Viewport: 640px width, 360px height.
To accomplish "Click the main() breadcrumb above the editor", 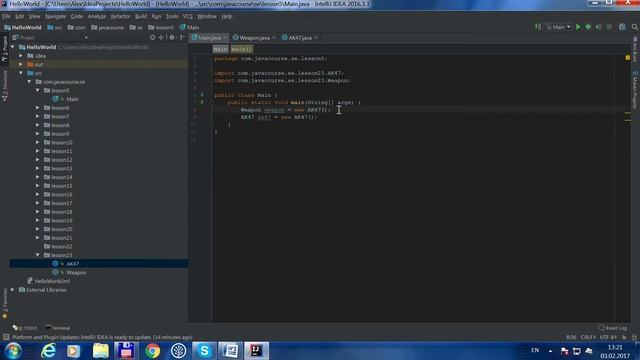I will [242, 49].
